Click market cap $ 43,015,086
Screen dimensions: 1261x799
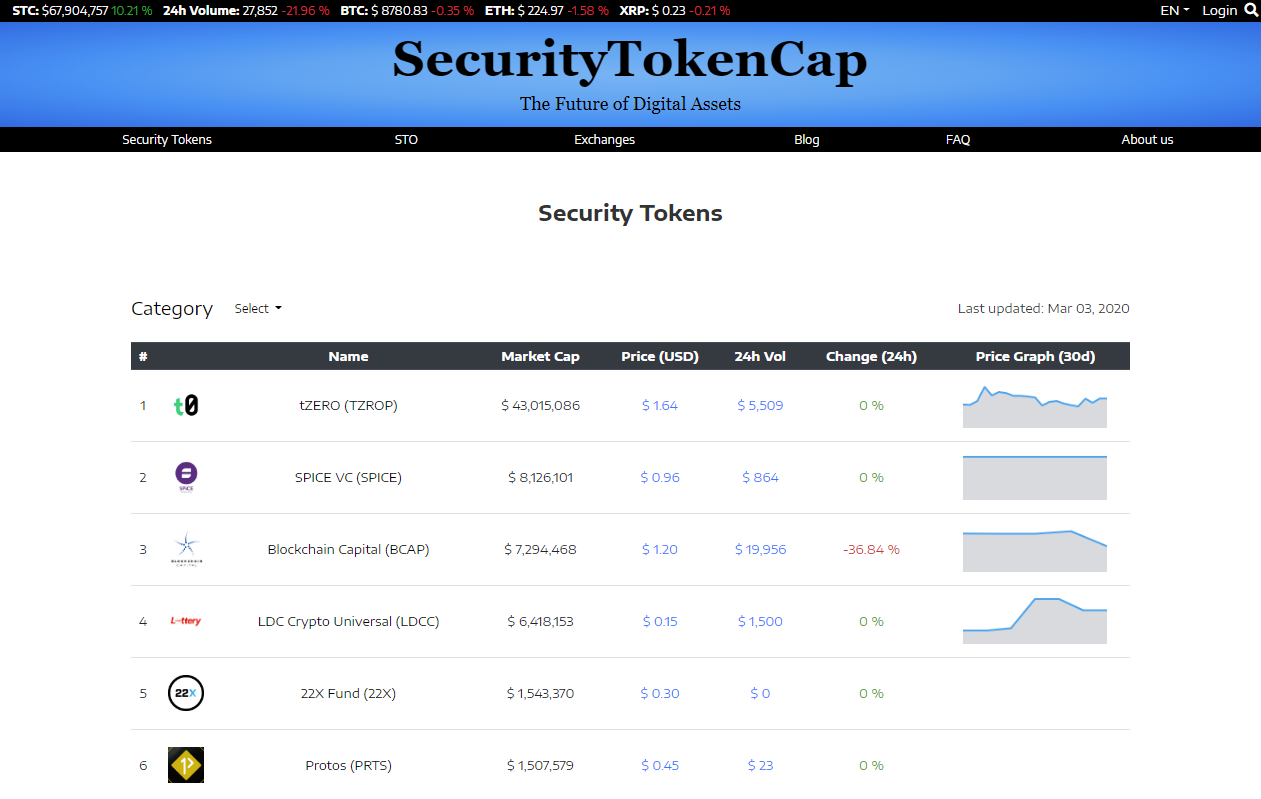[x=540, y=405]
